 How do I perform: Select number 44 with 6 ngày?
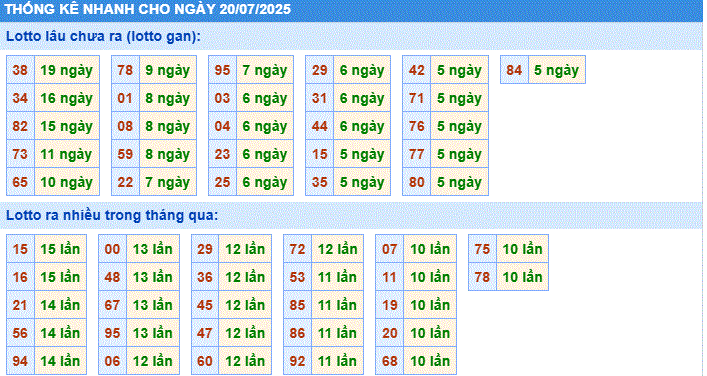pyautogui.click(x=320, y=126)
